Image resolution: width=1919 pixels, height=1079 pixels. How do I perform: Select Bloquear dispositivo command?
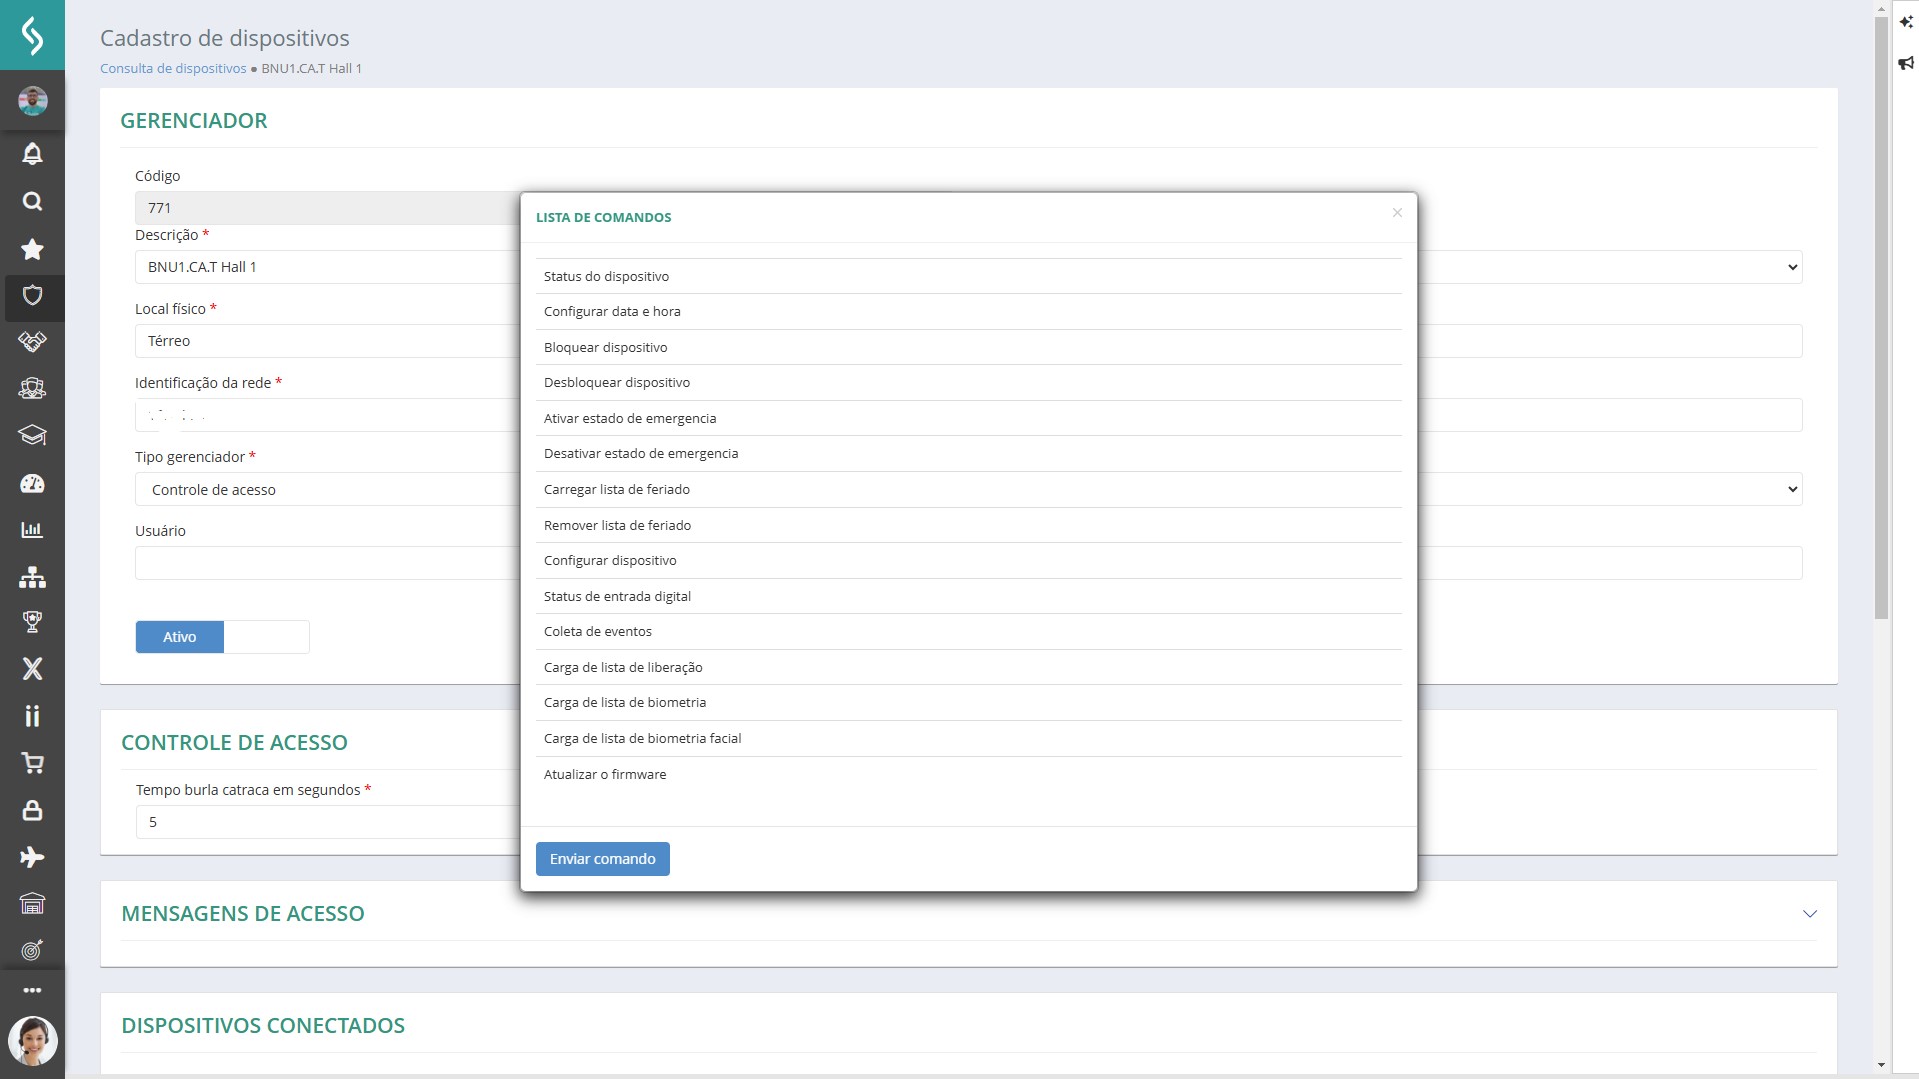click(605, 347)
